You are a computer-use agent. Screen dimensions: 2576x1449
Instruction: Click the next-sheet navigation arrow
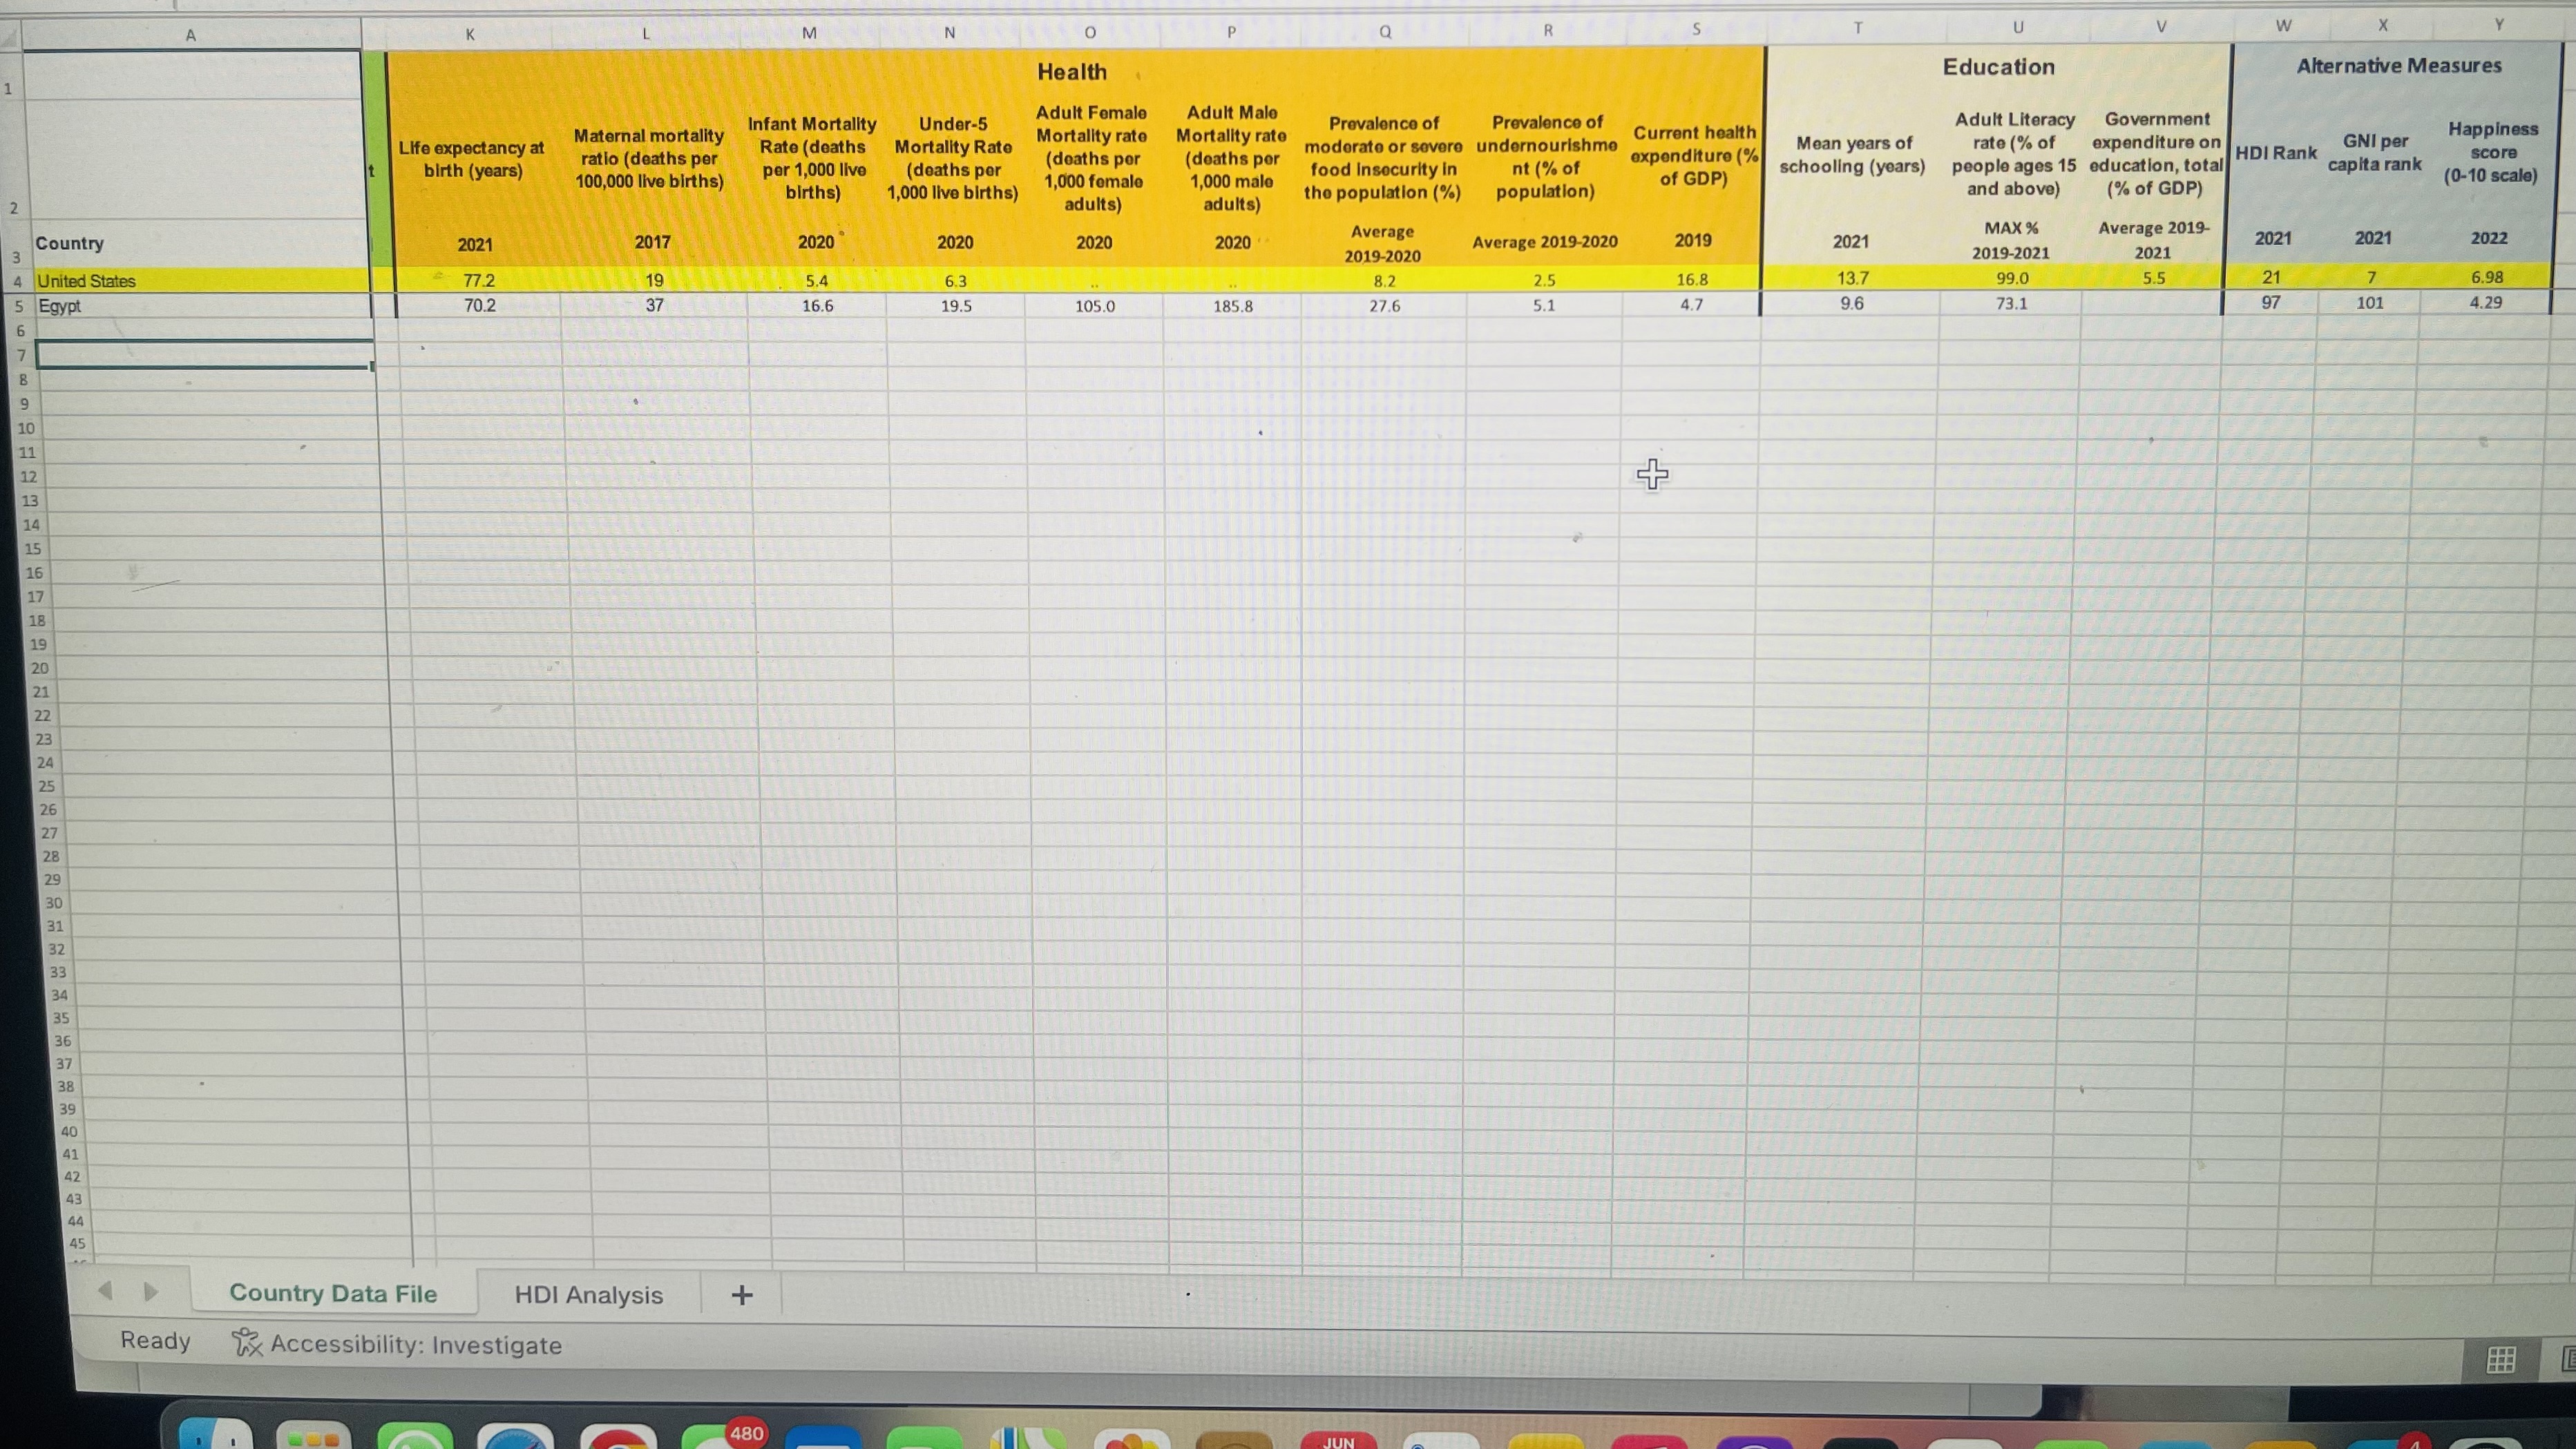(x=150, y=1292)
